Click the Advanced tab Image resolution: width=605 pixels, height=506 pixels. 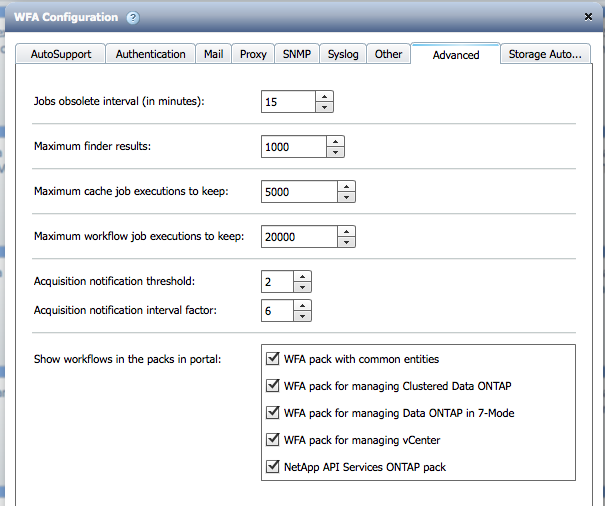pyautogui.click(x=456, y=54)
